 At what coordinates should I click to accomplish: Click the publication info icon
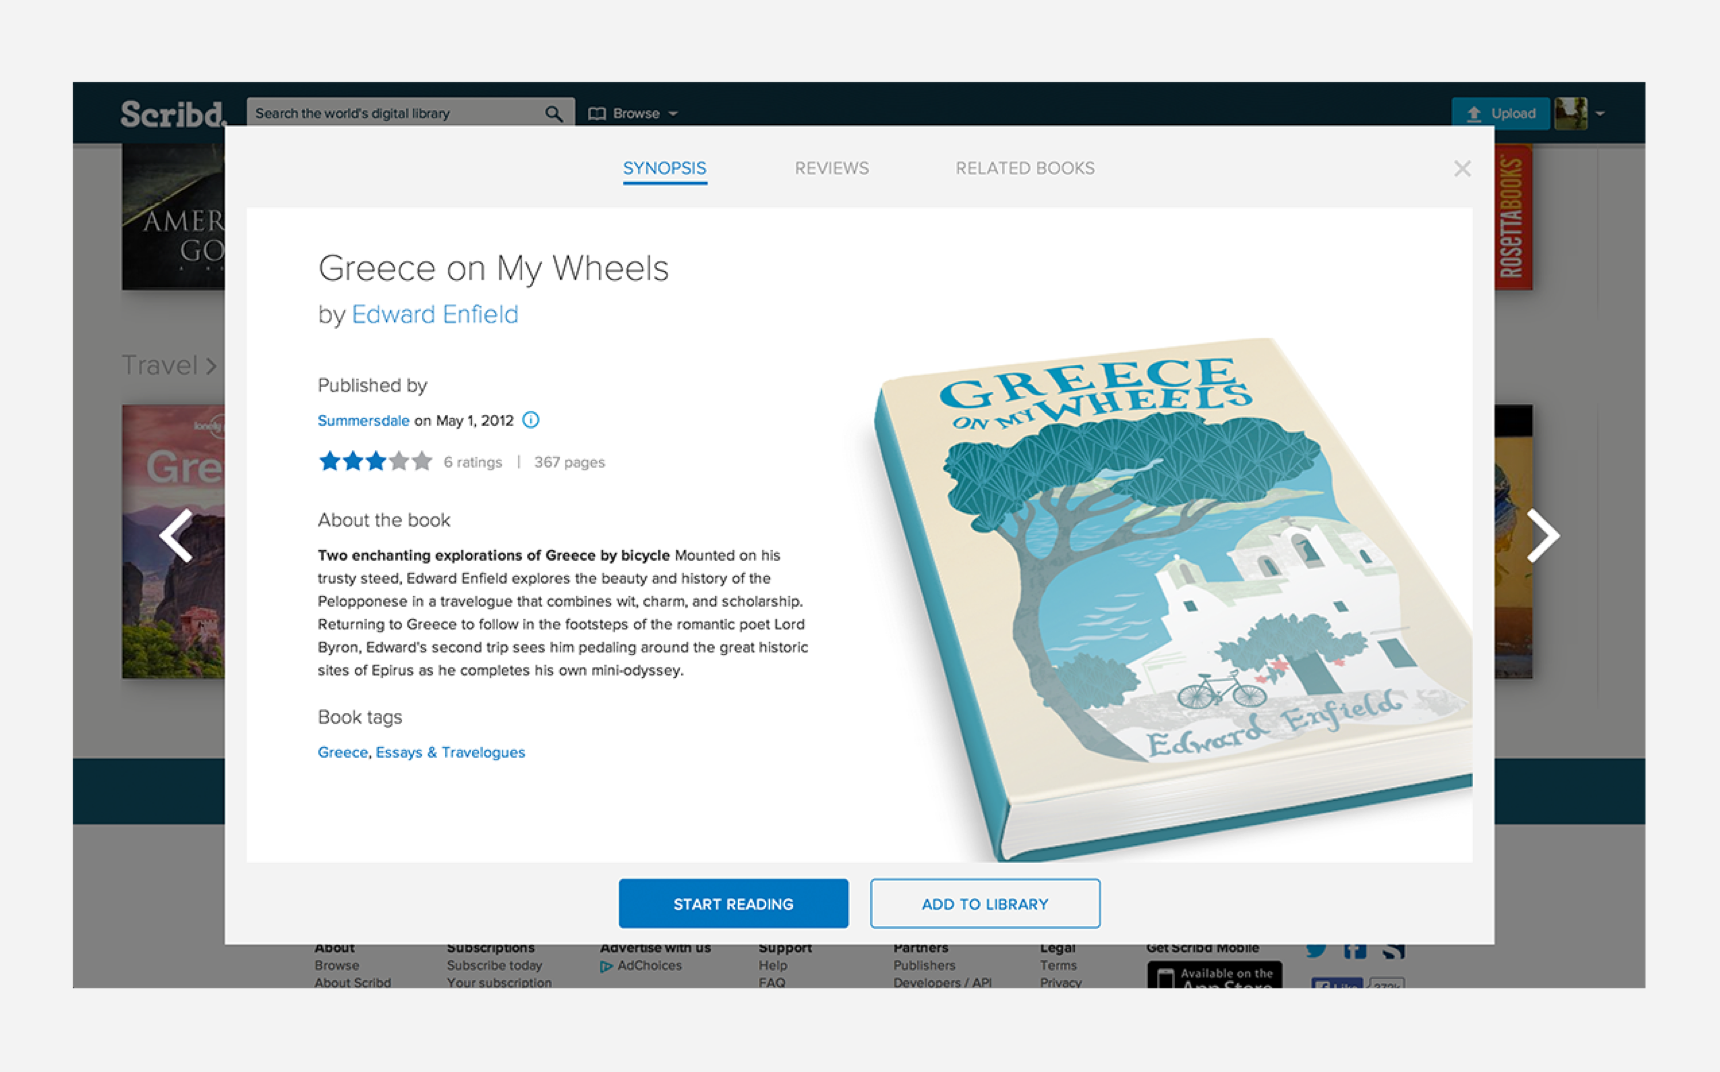coord(531,420)
